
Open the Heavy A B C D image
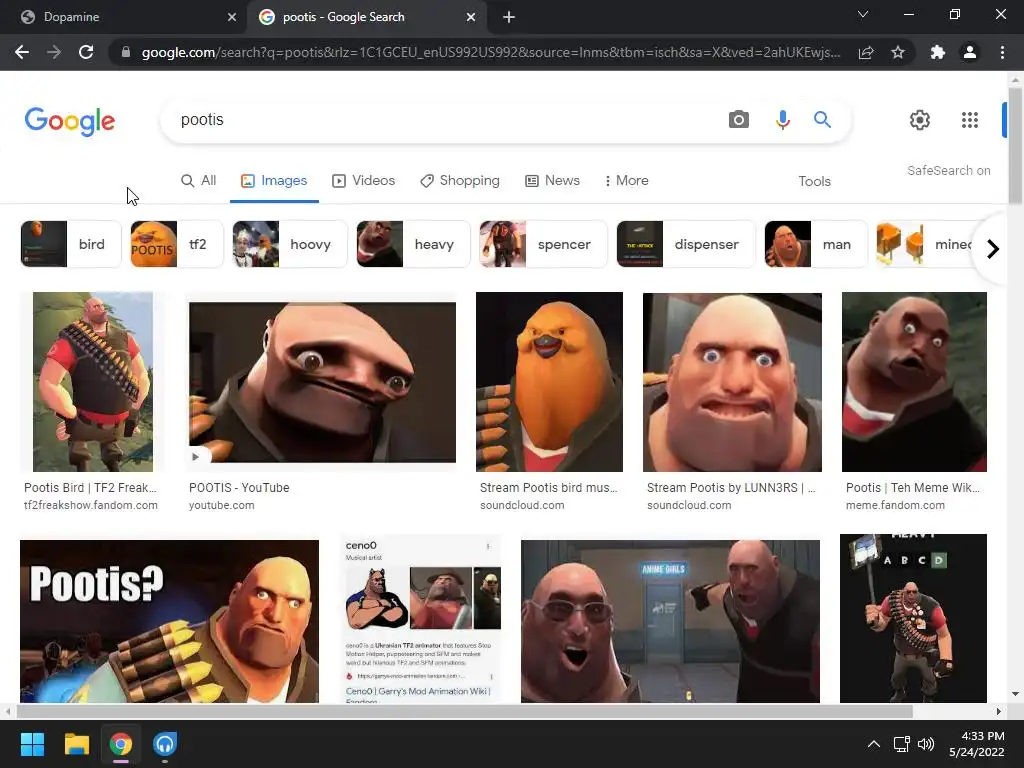[x=913, y=618]
